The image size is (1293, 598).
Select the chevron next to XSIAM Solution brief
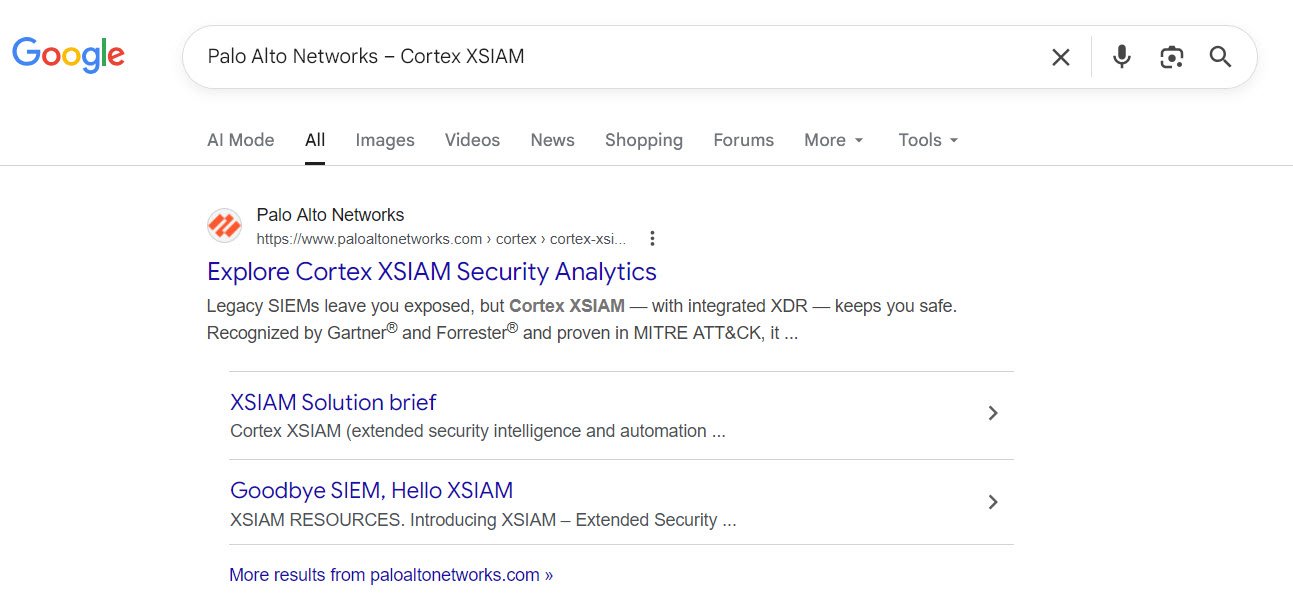click(992, 412)
